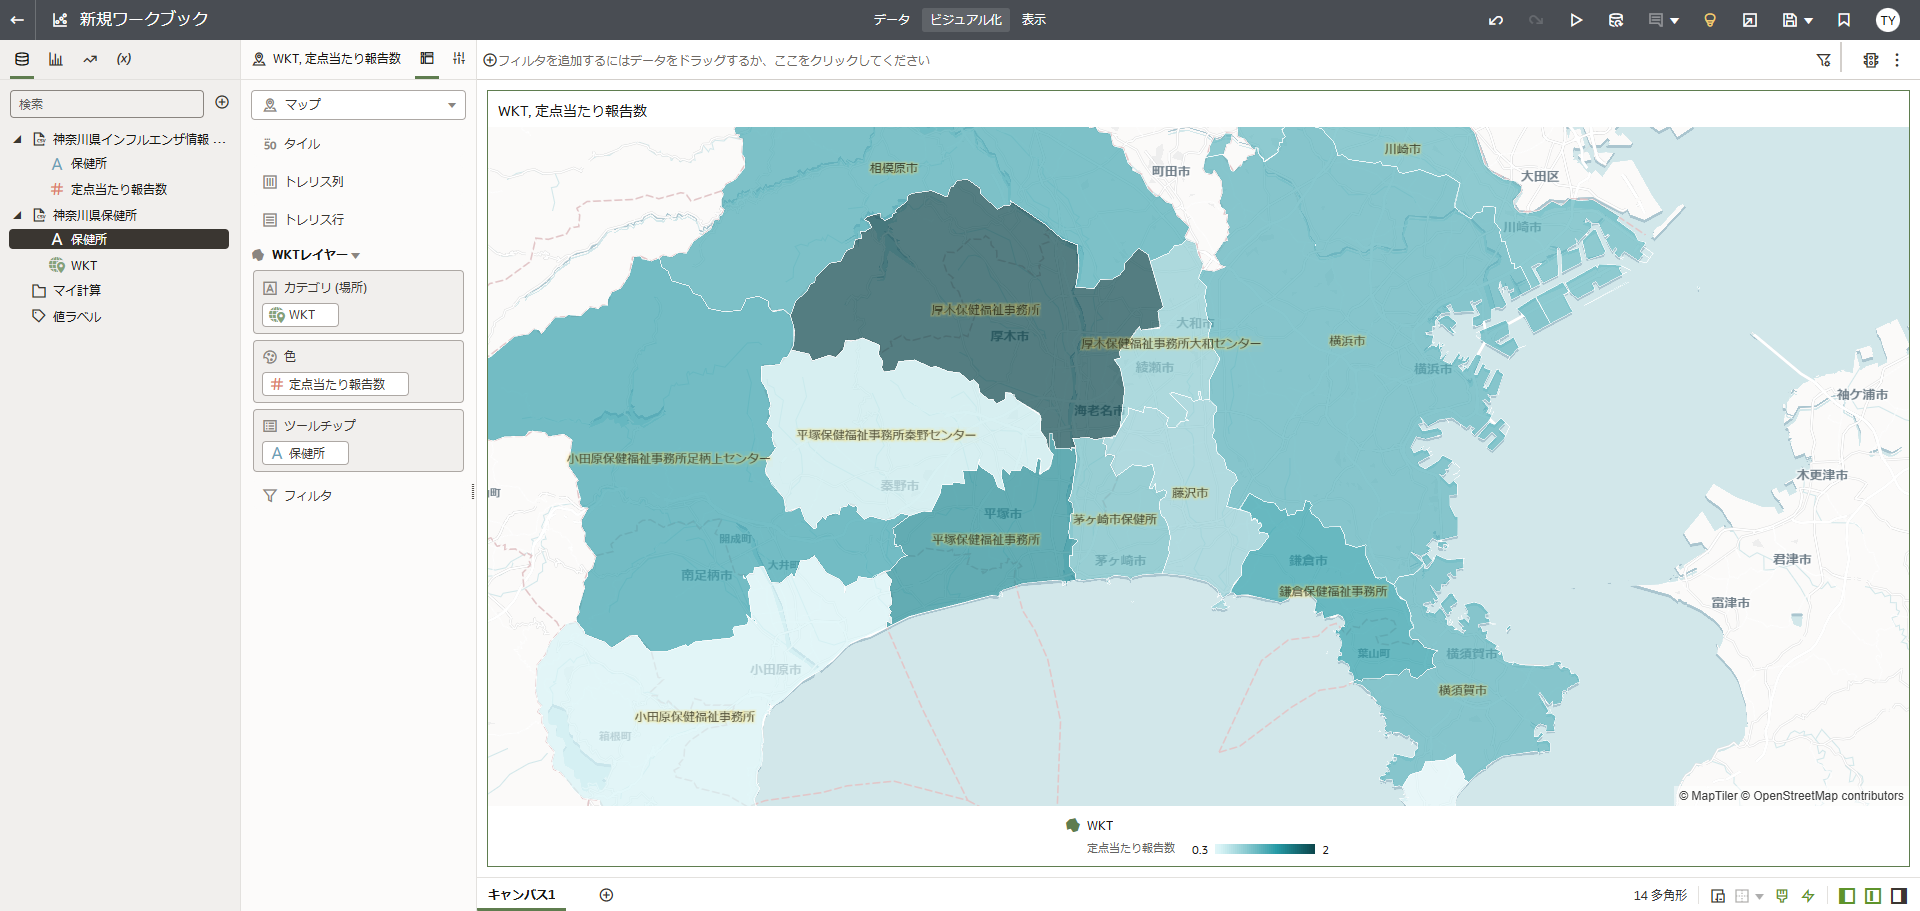Switch to the 表示 tab
Viewport: 1920px width, 911px height.
tap(1034, 20)
